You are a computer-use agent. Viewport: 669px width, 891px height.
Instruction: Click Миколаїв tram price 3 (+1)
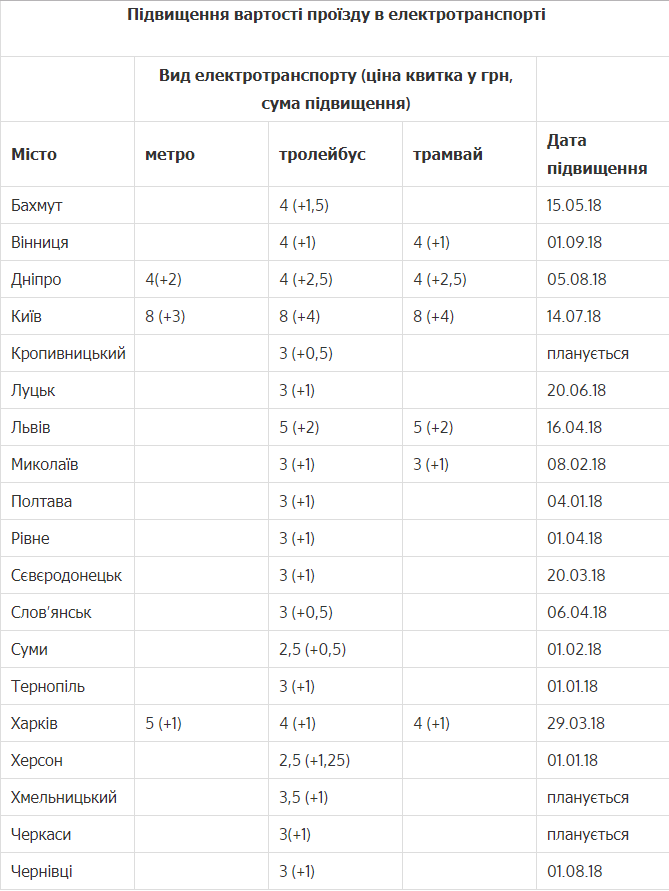coord(431,464)
